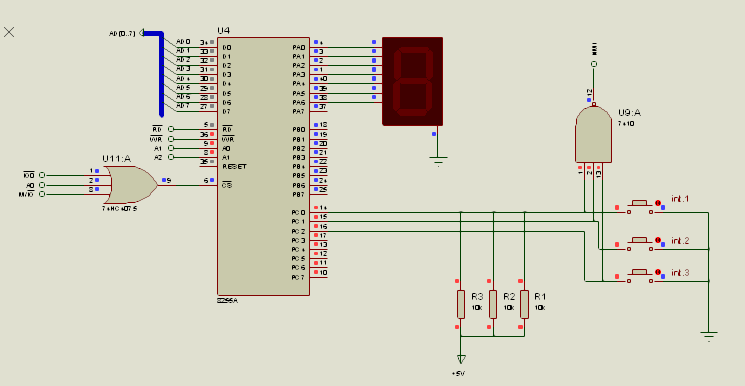745x386 pixels.
Task: Click resistor R1 symbol
Action: click(x=524, y=304)
